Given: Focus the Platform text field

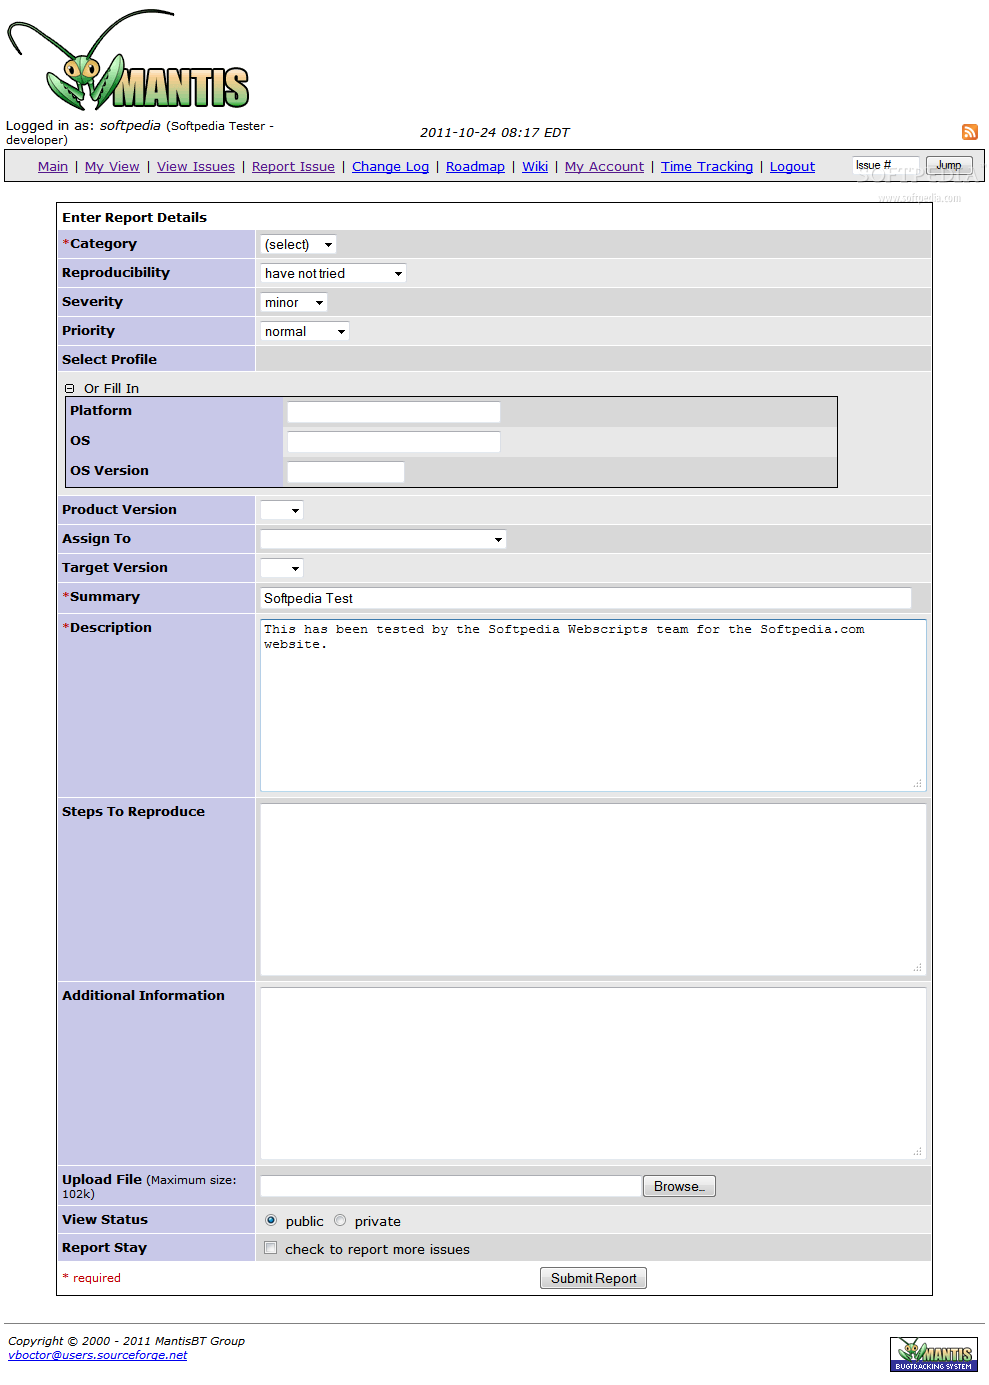Looking at the screenshot, I should (x=393, y=412).
